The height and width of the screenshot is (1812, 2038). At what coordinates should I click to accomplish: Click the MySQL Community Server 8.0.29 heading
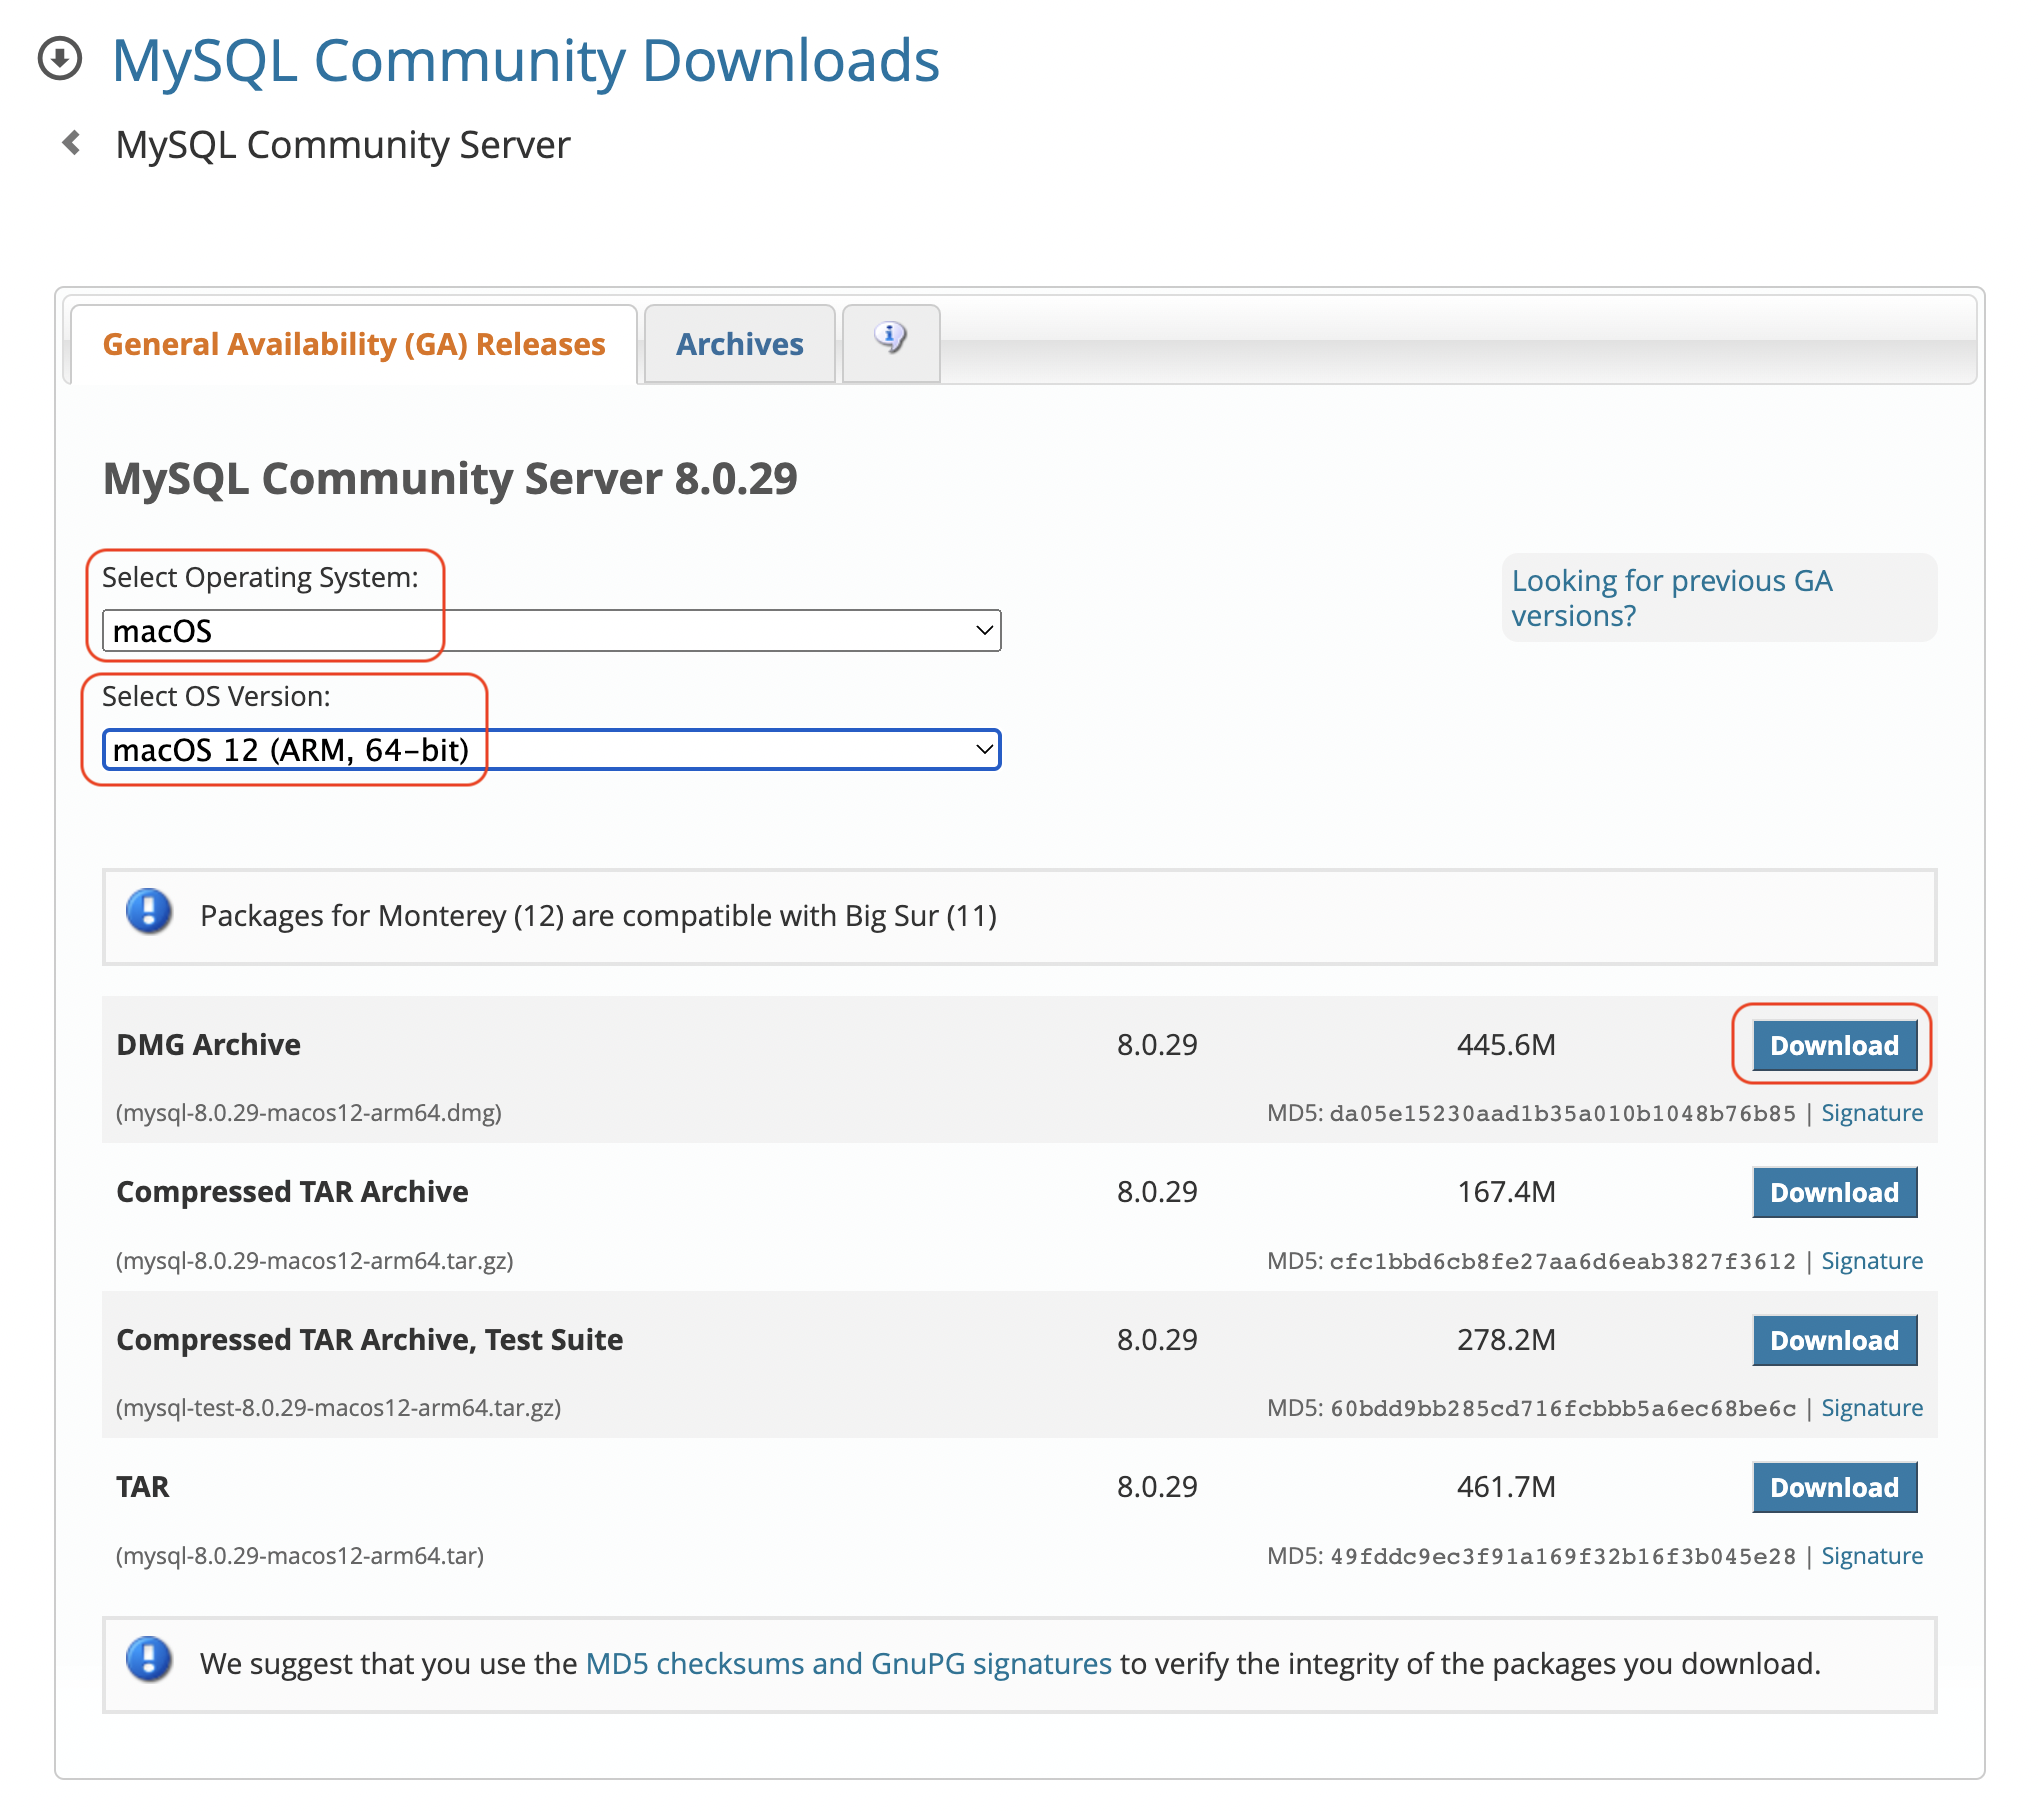pyautogui.click(x=450, y=478)
